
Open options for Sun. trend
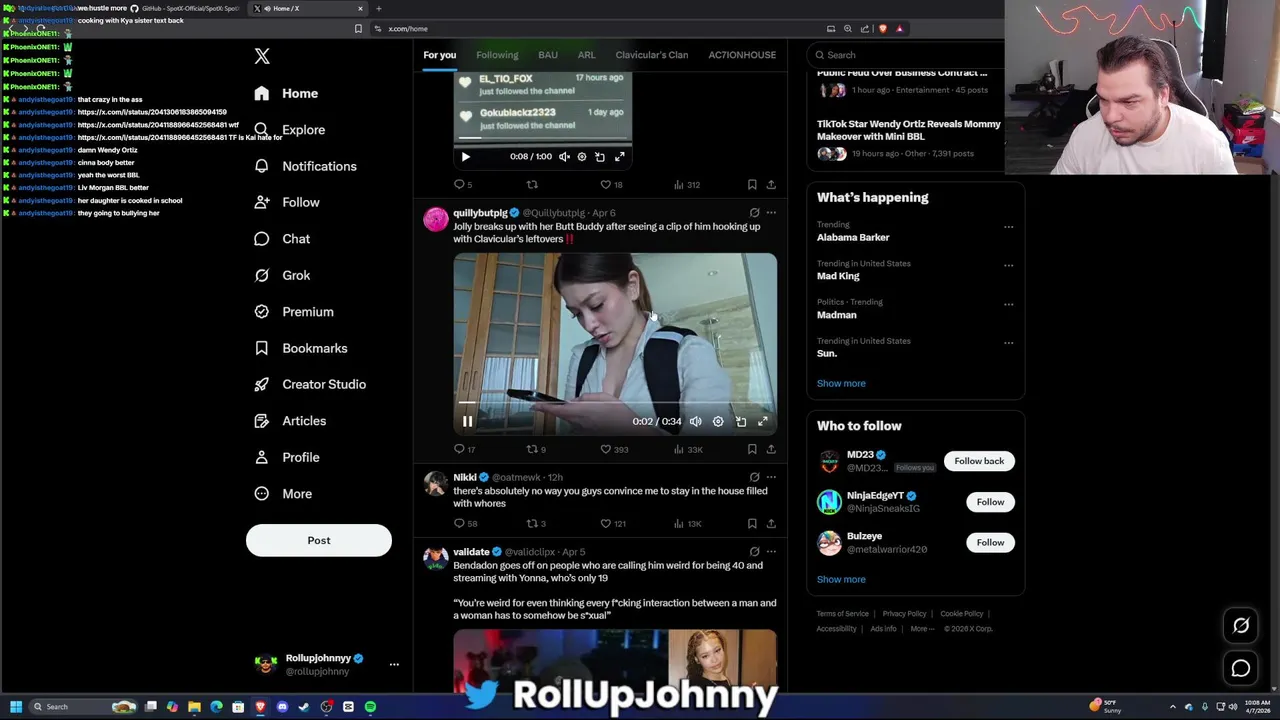tap(1008, 342)
